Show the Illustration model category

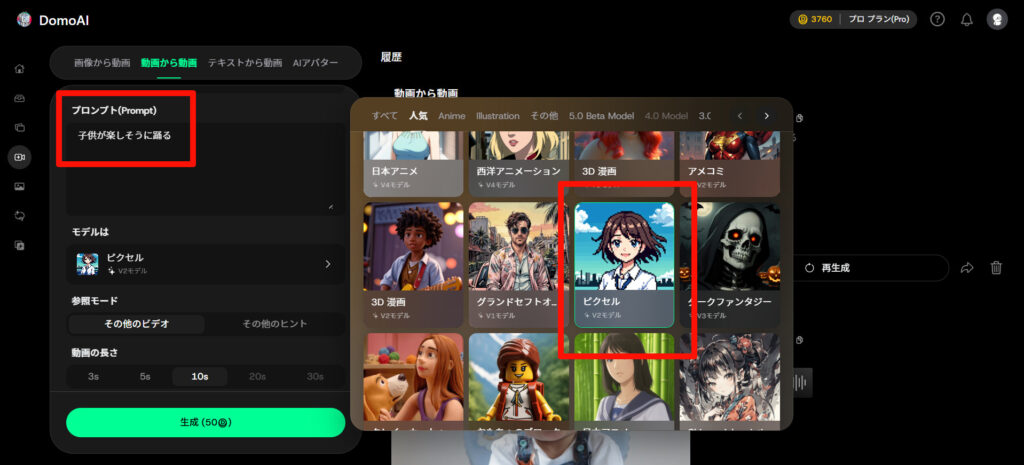tap(498, 116)
